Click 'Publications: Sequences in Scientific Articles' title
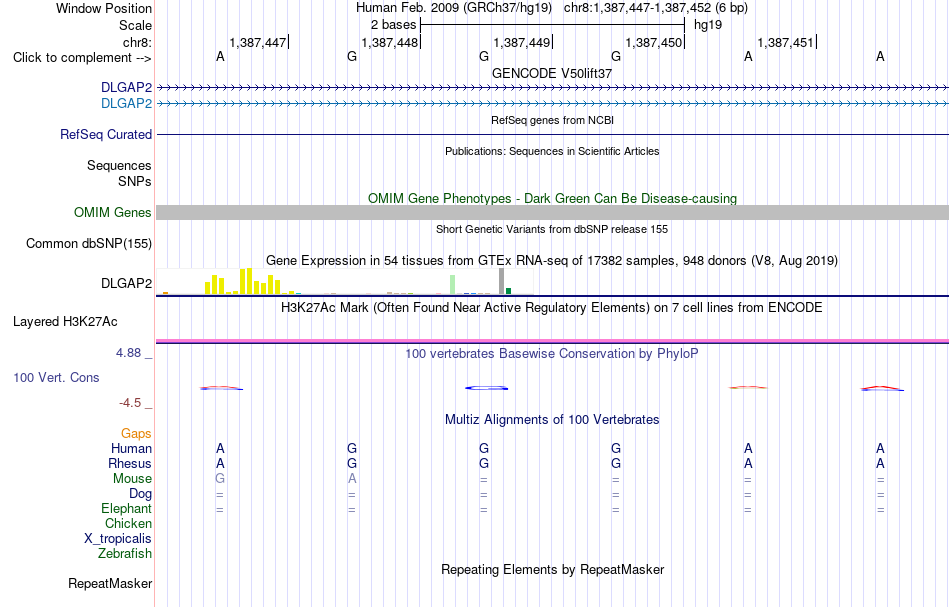This screenshot has width=950, height=607. pos(552,151)
